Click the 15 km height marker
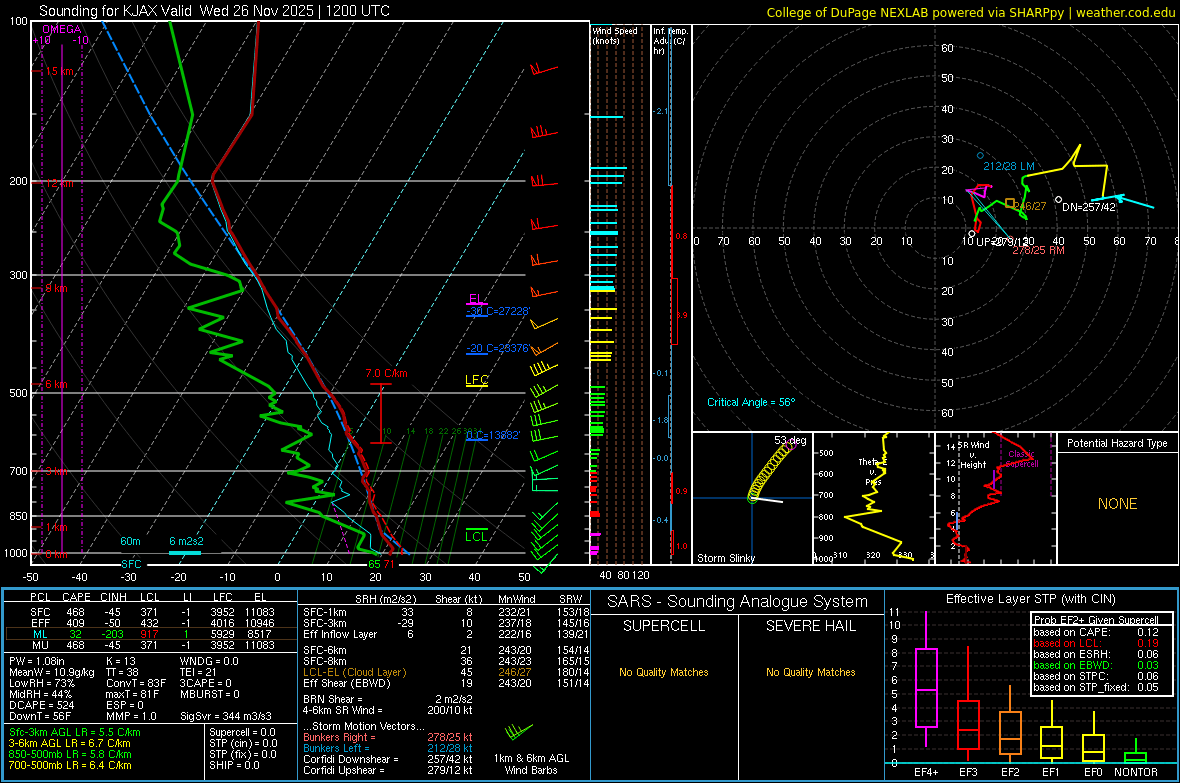This screenshot has height=783, width=1180. click(x=59, y=72)
